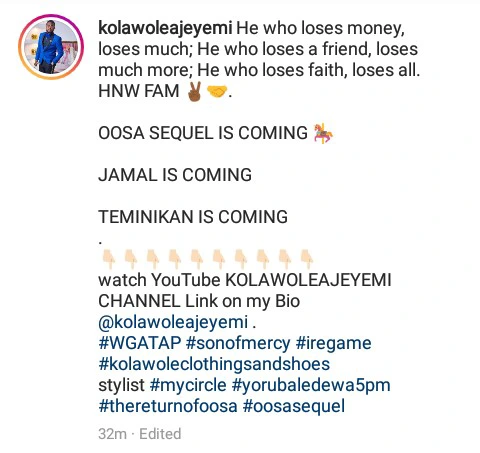This screenshot has width=480, height=453.
Task: Open the #sonofmercy hashtag
Action: coord(238,343)
